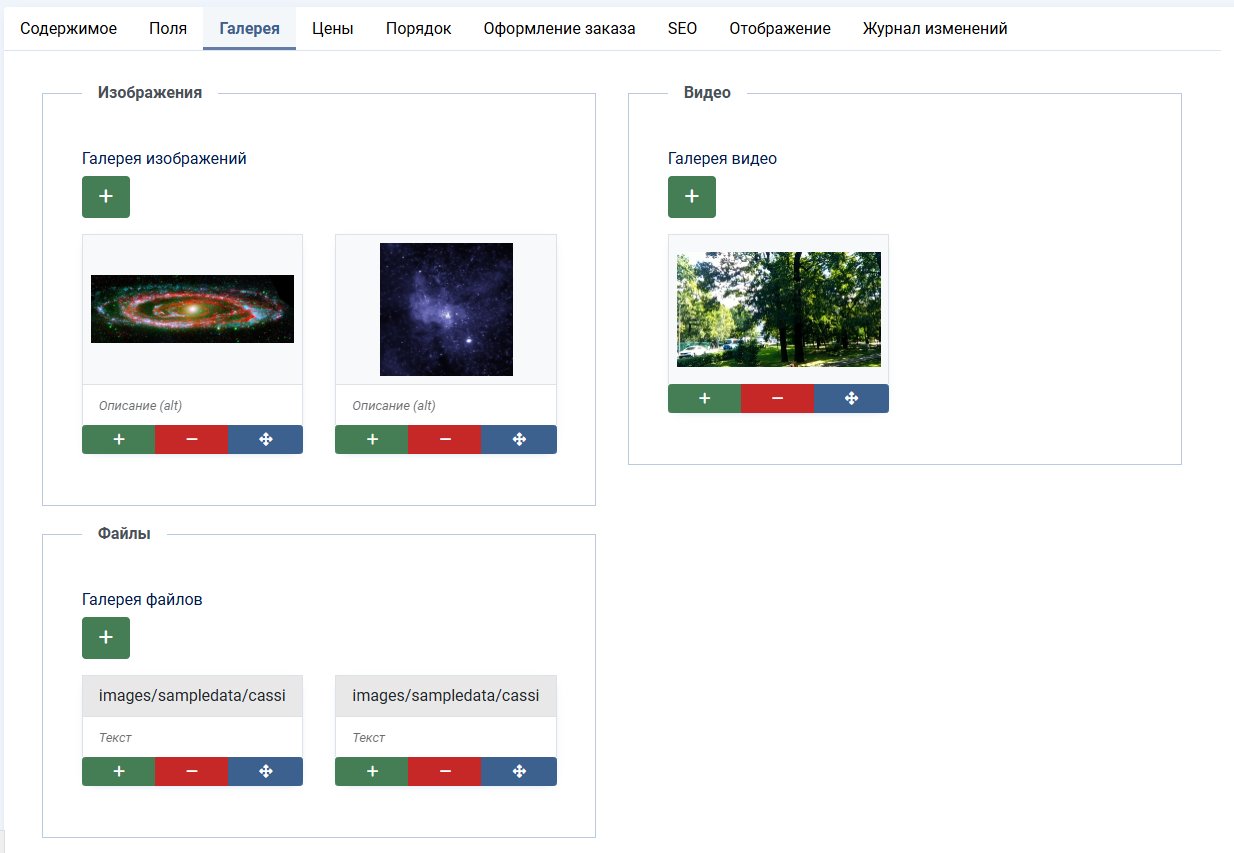Open the SEO tab
This screenshot has width=1234, height=853.
tap(682, 29)
